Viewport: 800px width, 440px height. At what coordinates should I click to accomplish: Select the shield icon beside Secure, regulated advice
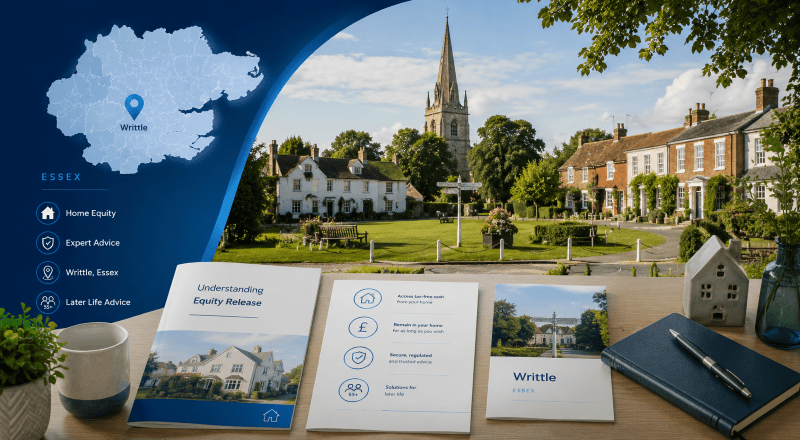click(x=358, y=358)
